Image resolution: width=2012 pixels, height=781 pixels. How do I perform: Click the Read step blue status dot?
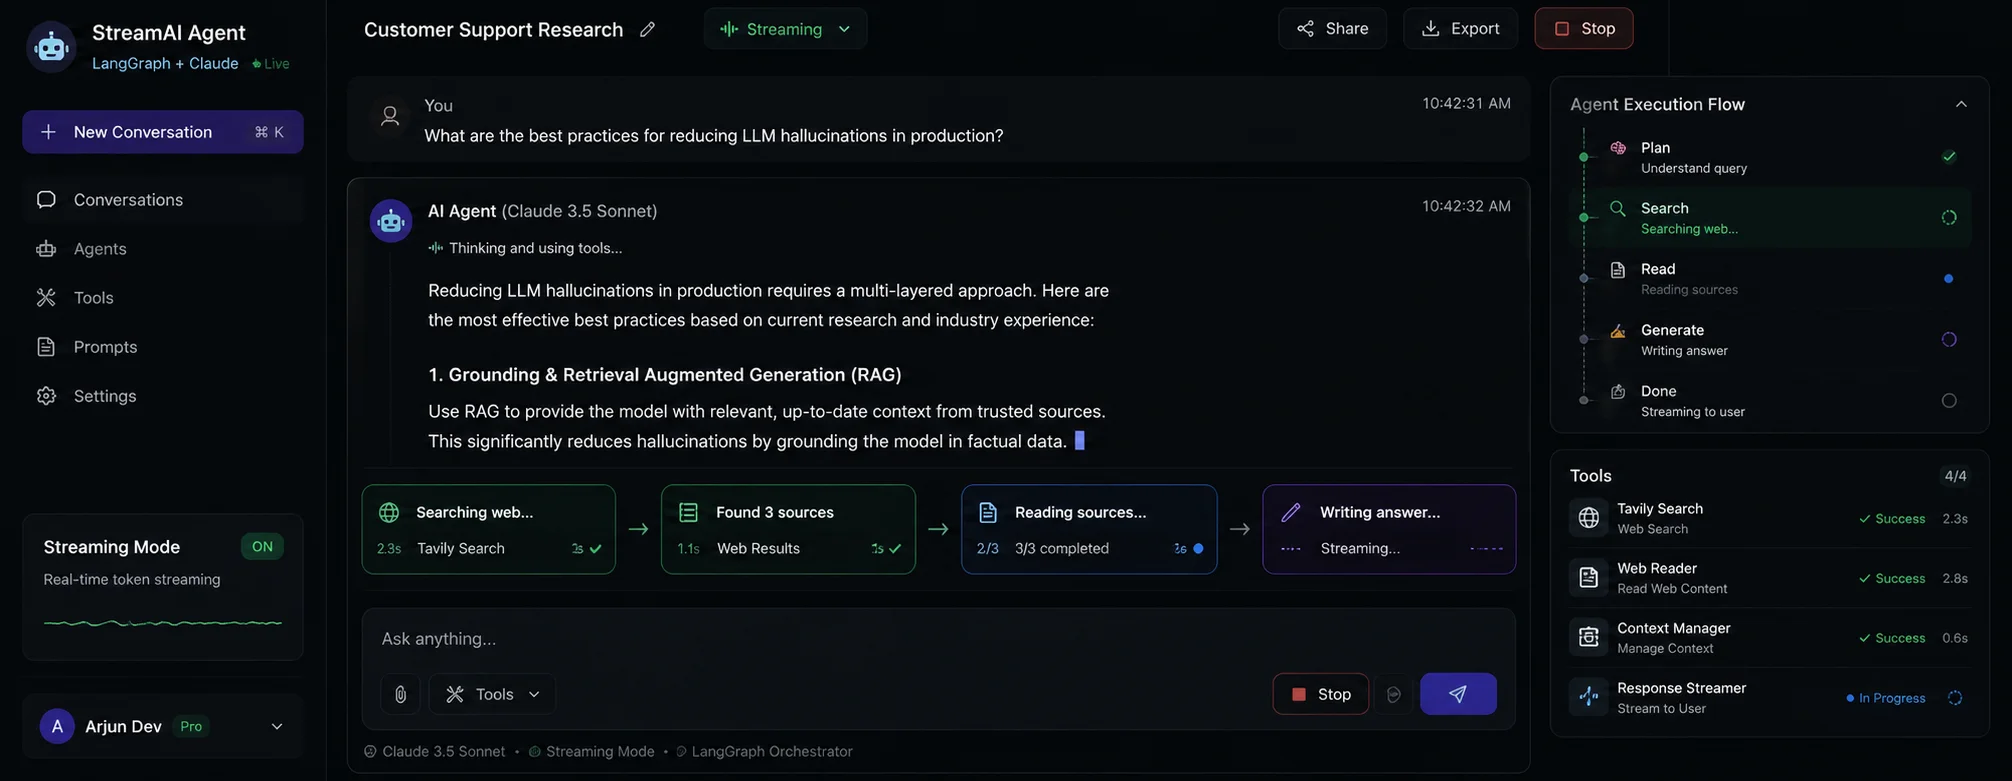1948,279
